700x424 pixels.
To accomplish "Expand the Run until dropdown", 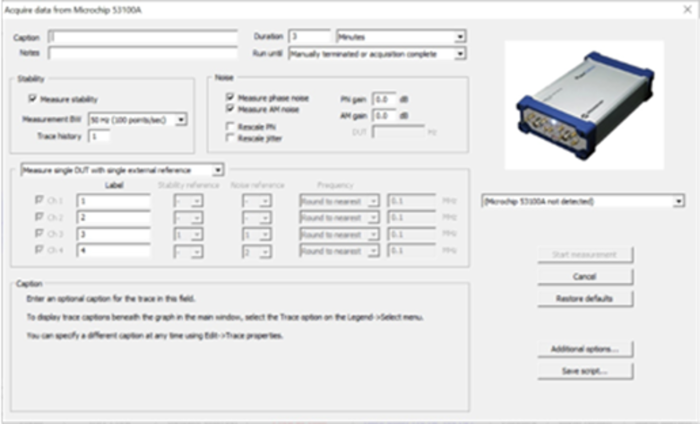I will 377,53.
